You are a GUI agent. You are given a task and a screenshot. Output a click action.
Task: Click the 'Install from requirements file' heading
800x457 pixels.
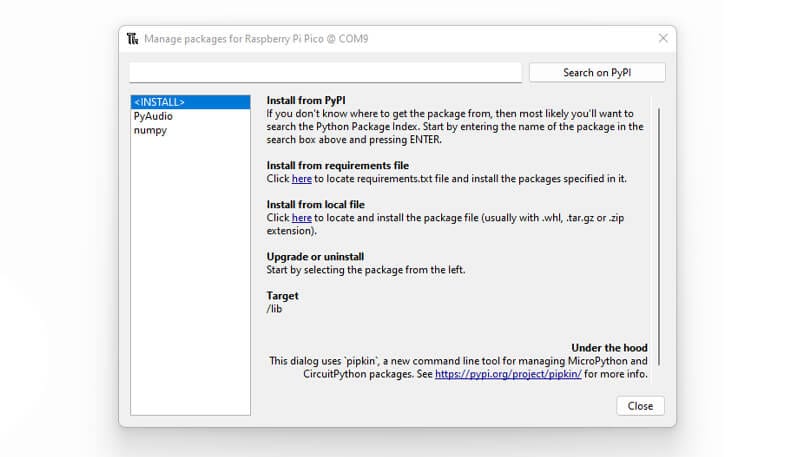pos(337,166)
